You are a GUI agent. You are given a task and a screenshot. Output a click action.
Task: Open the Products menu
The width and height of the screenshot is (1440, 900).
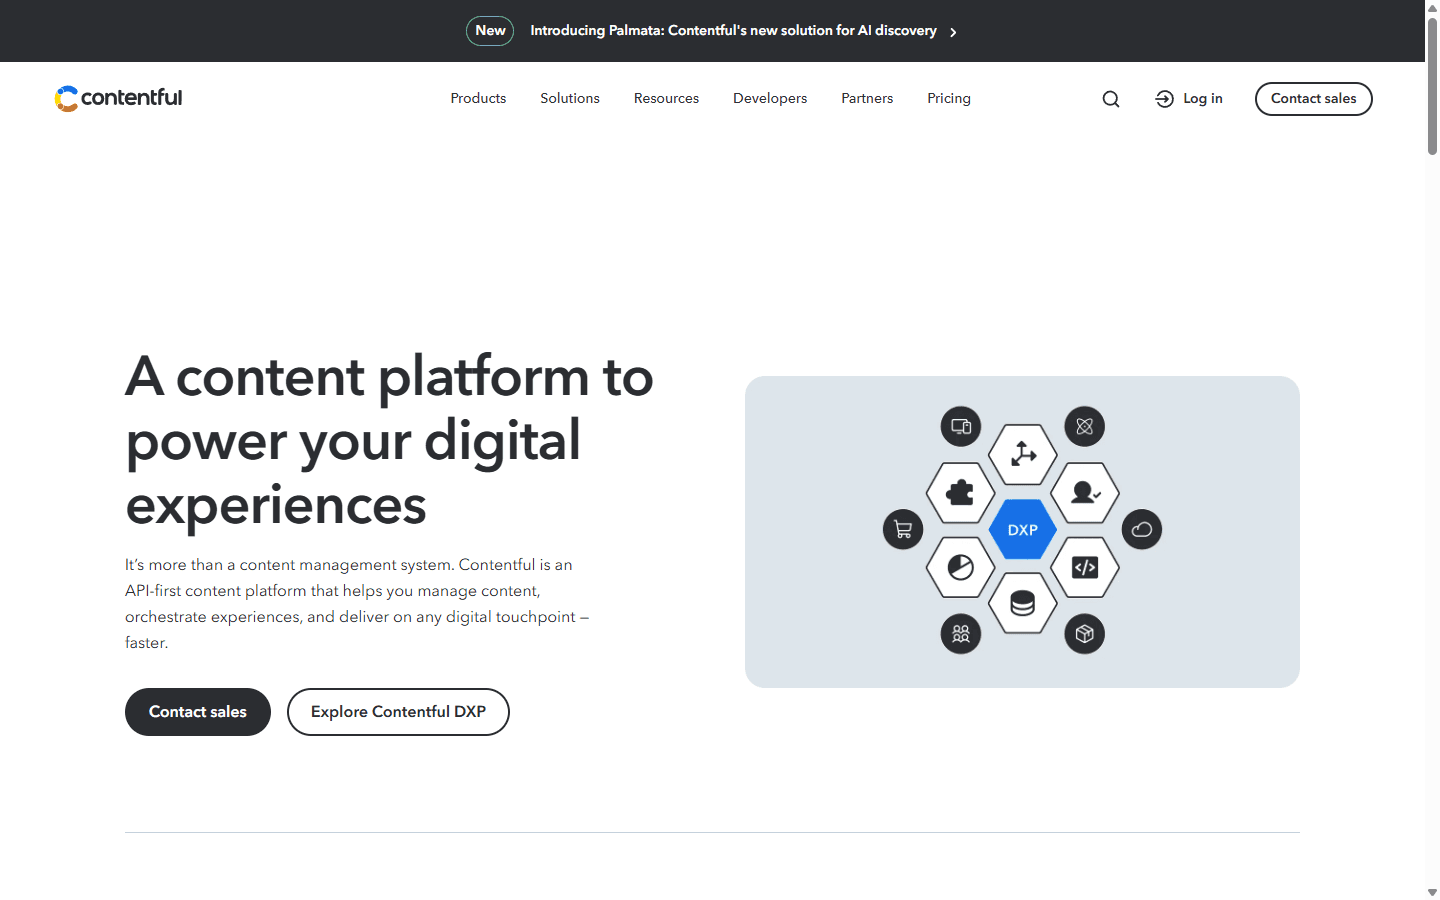click(478, 98)
